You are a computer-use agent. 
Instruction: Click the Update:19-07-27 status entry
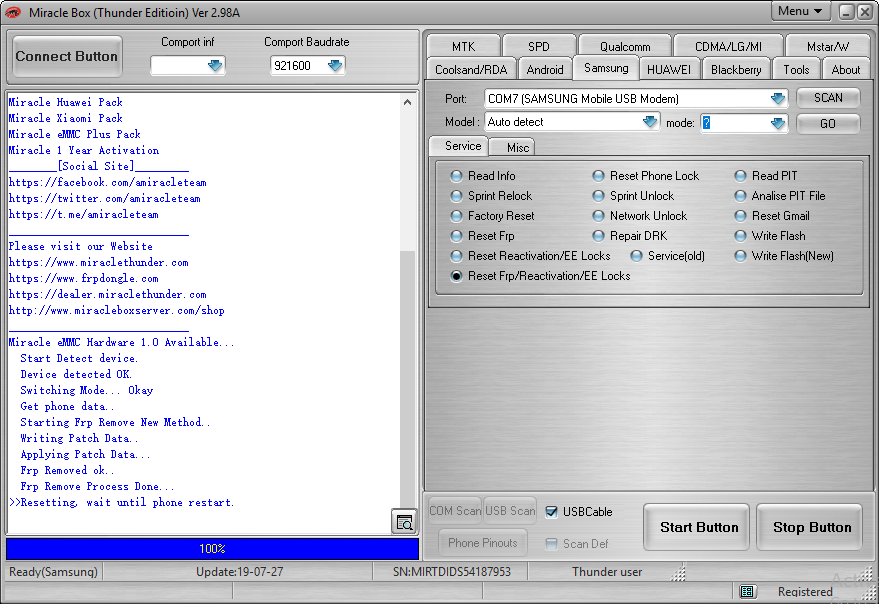click(x=239, y=571)
